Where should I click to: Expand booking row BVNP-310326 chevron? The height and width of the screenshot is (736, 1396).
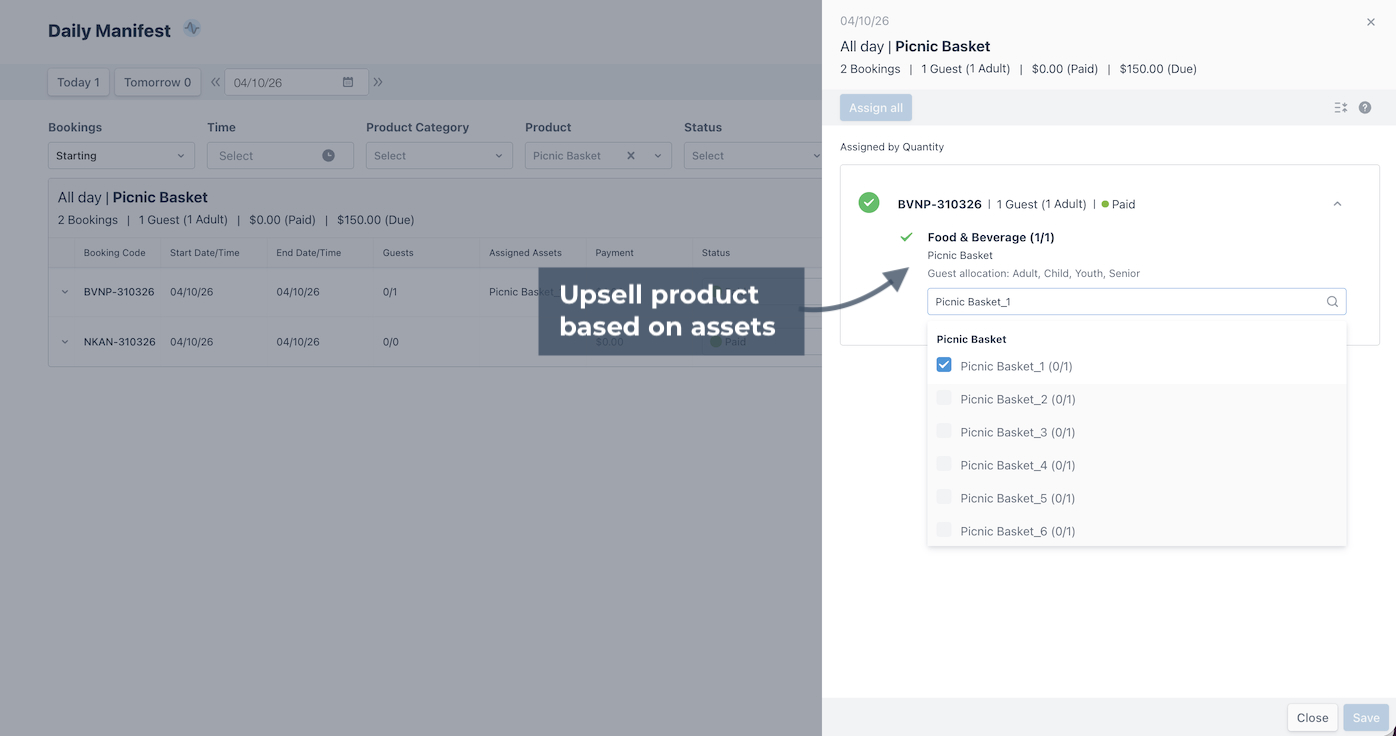[x=65, y=292]
